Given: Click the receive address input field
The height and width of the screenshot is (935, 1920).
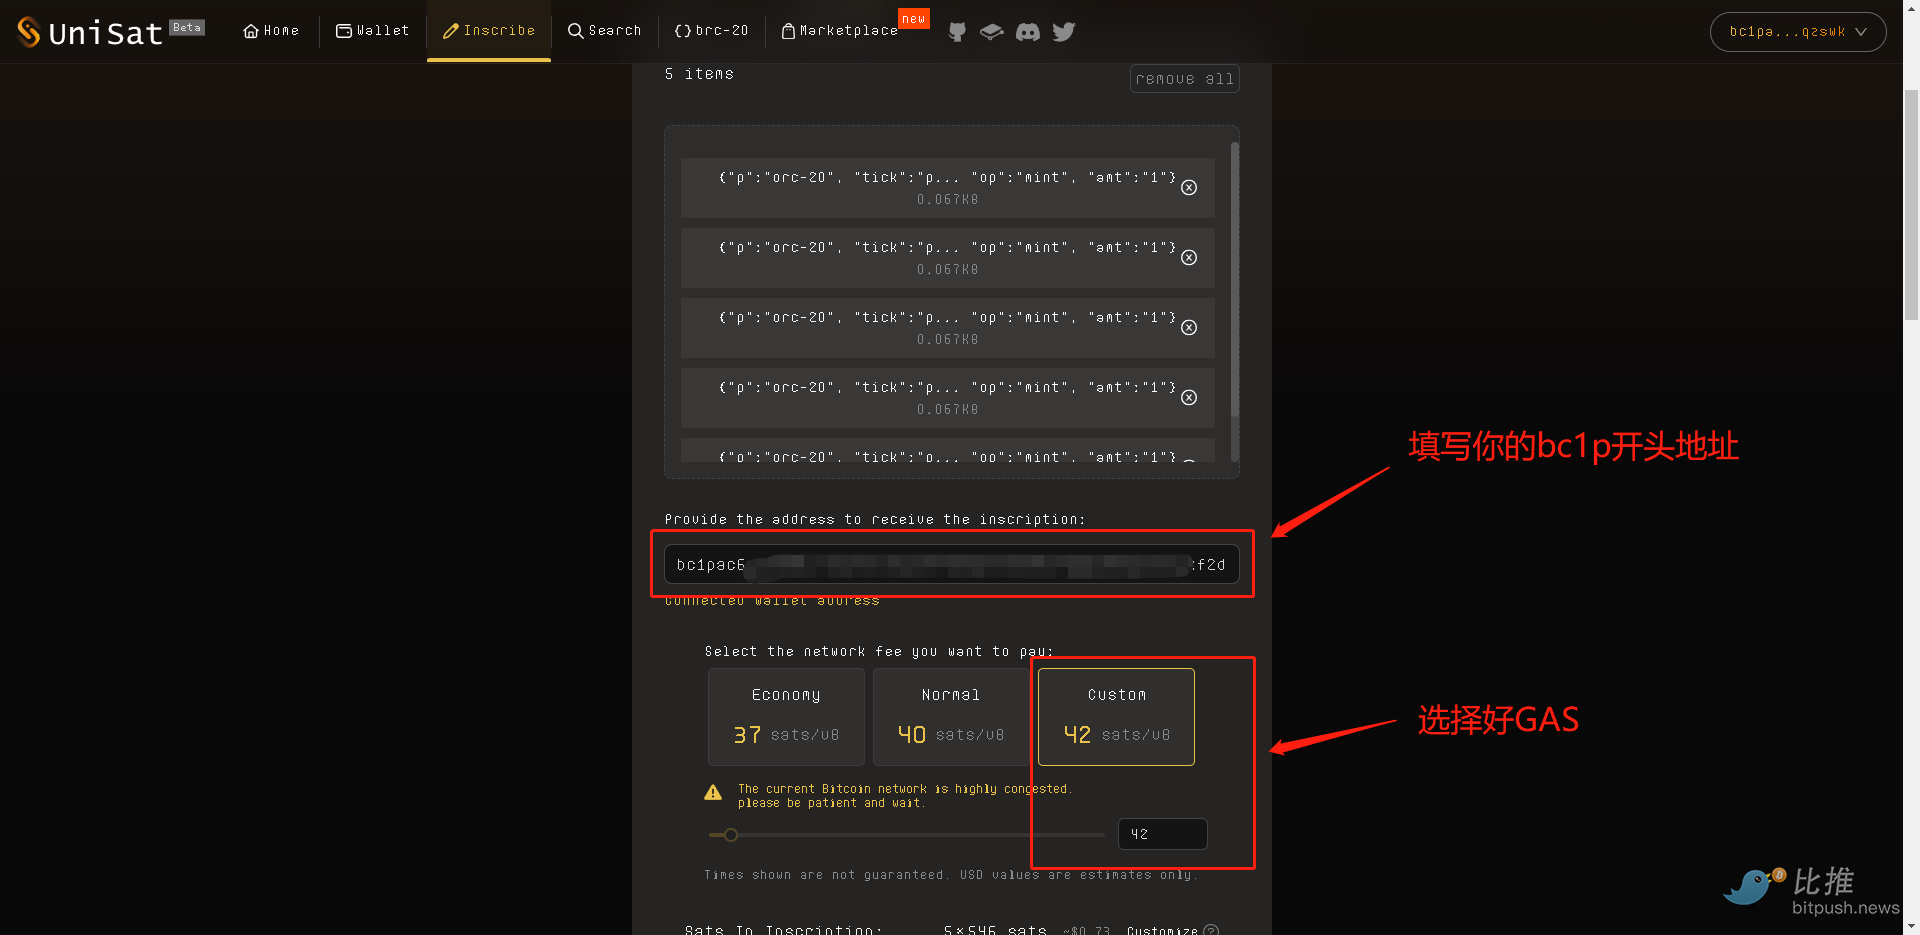Looking at the screenshot, I should [x=951, y=564].
